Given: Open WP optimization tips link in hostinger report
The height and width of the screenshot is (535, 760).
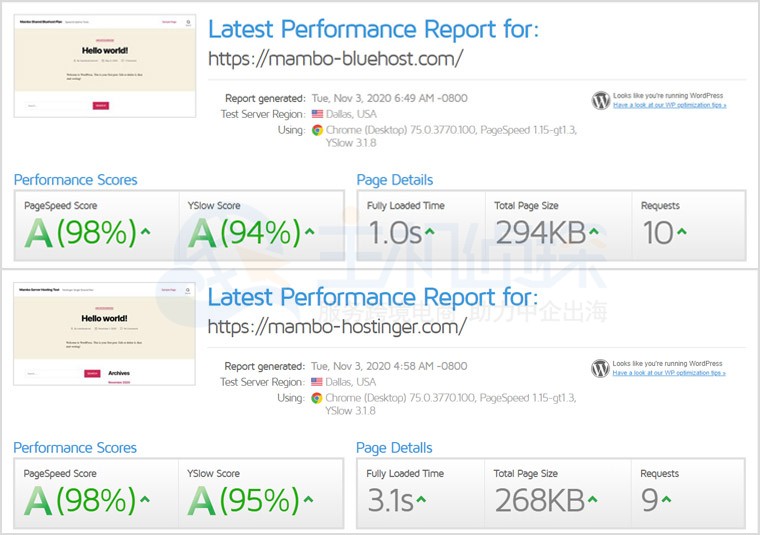Looking at the screenshot, I should tap(669, 373).
